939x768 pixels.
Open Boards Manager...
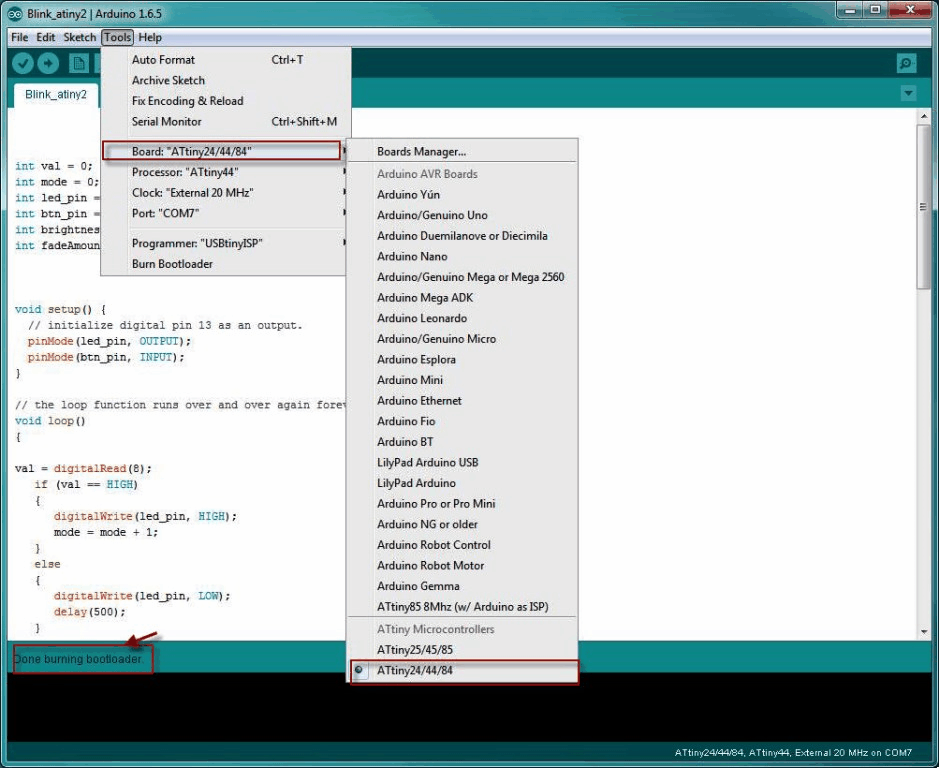[x=462, y=152]
